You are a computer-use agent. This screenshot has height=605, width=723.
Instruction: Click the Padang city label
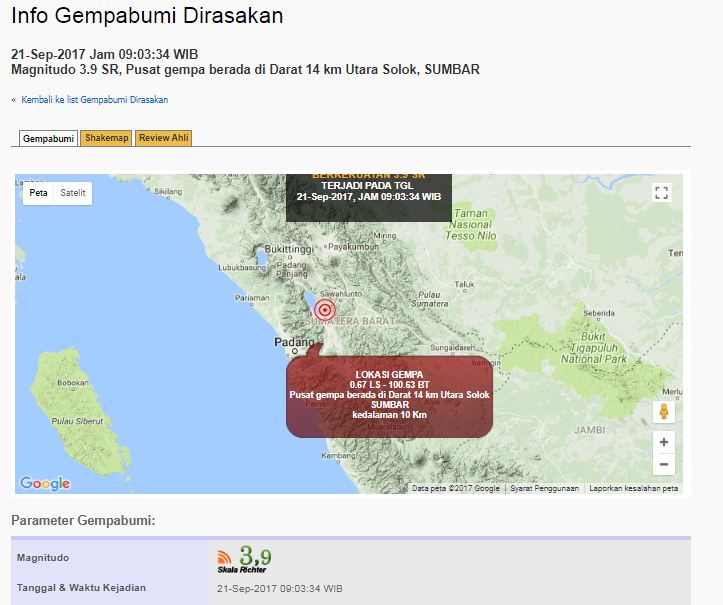294,342
